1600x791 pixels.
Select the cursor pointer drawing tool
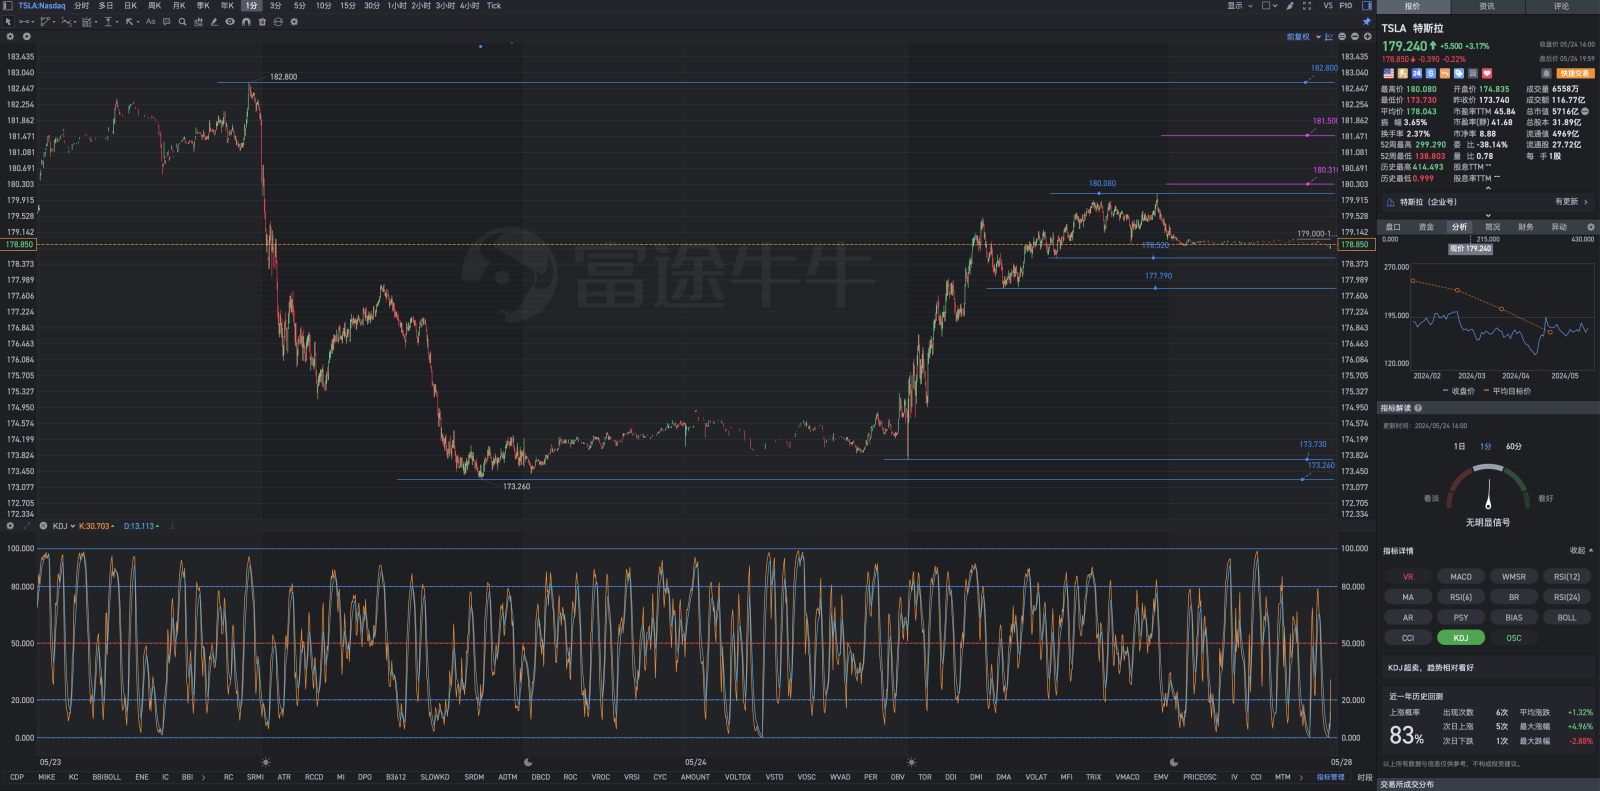(x=8, y=21)
